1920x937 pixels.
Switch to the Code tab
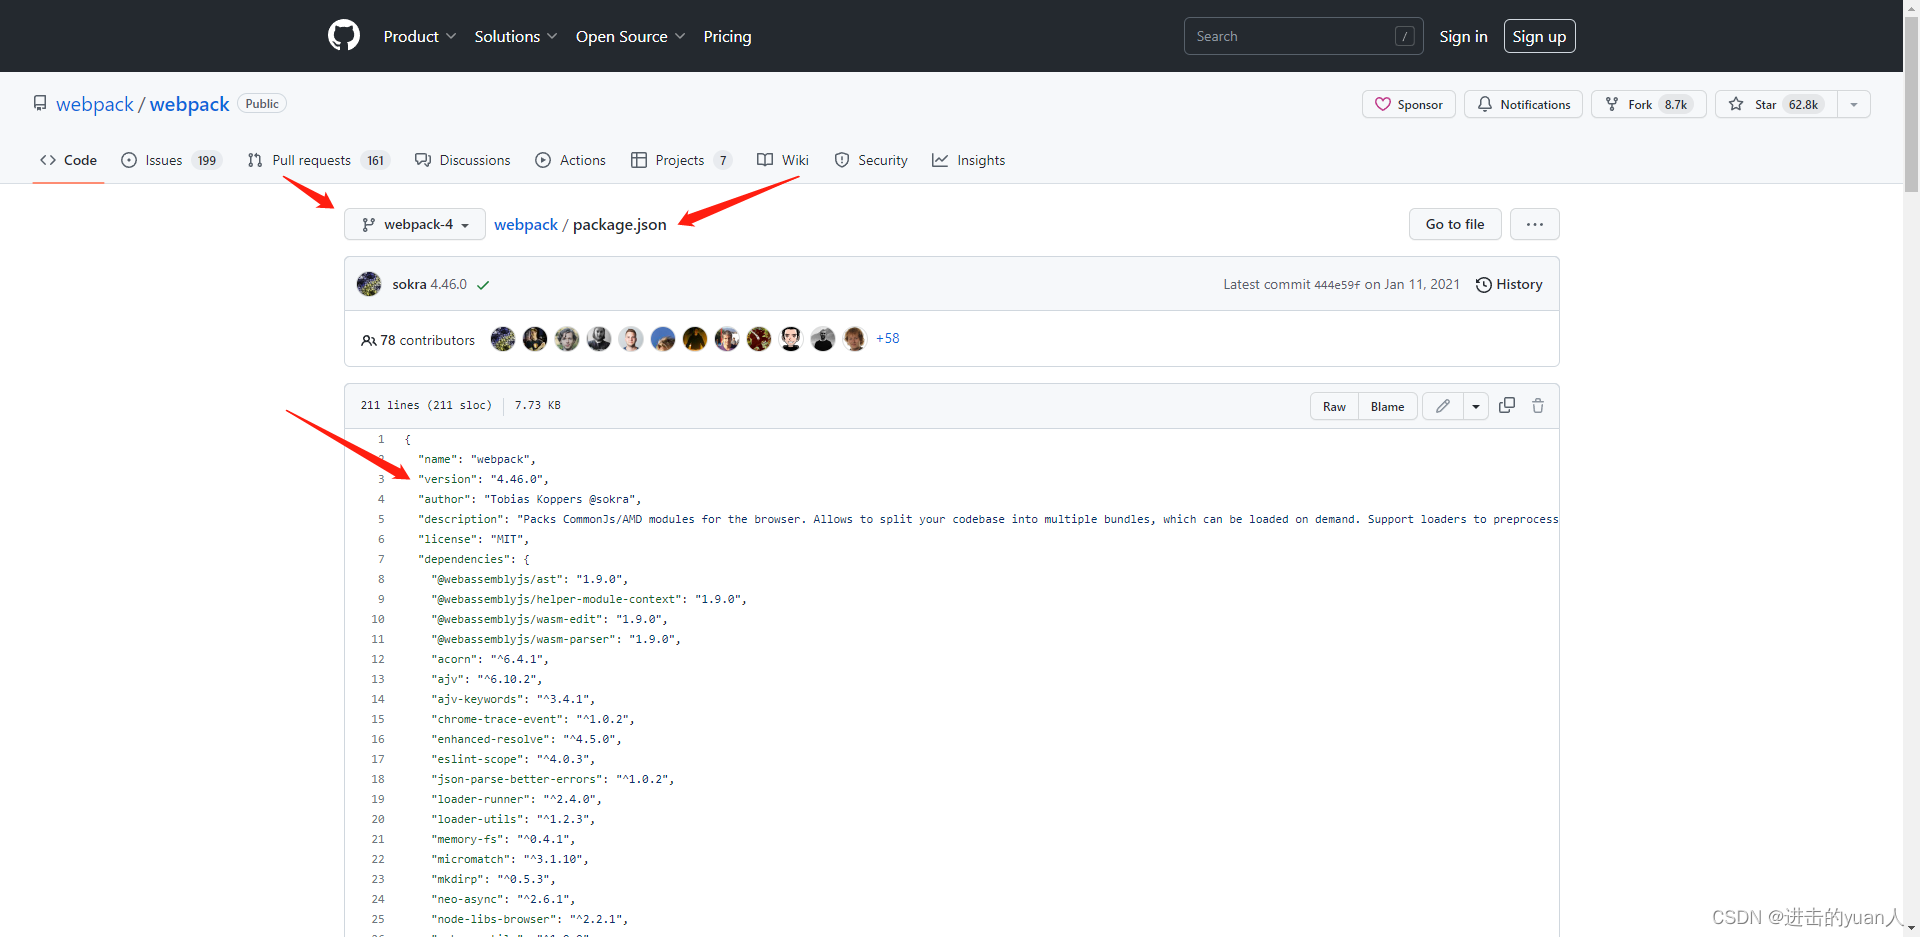click(68, 160)
